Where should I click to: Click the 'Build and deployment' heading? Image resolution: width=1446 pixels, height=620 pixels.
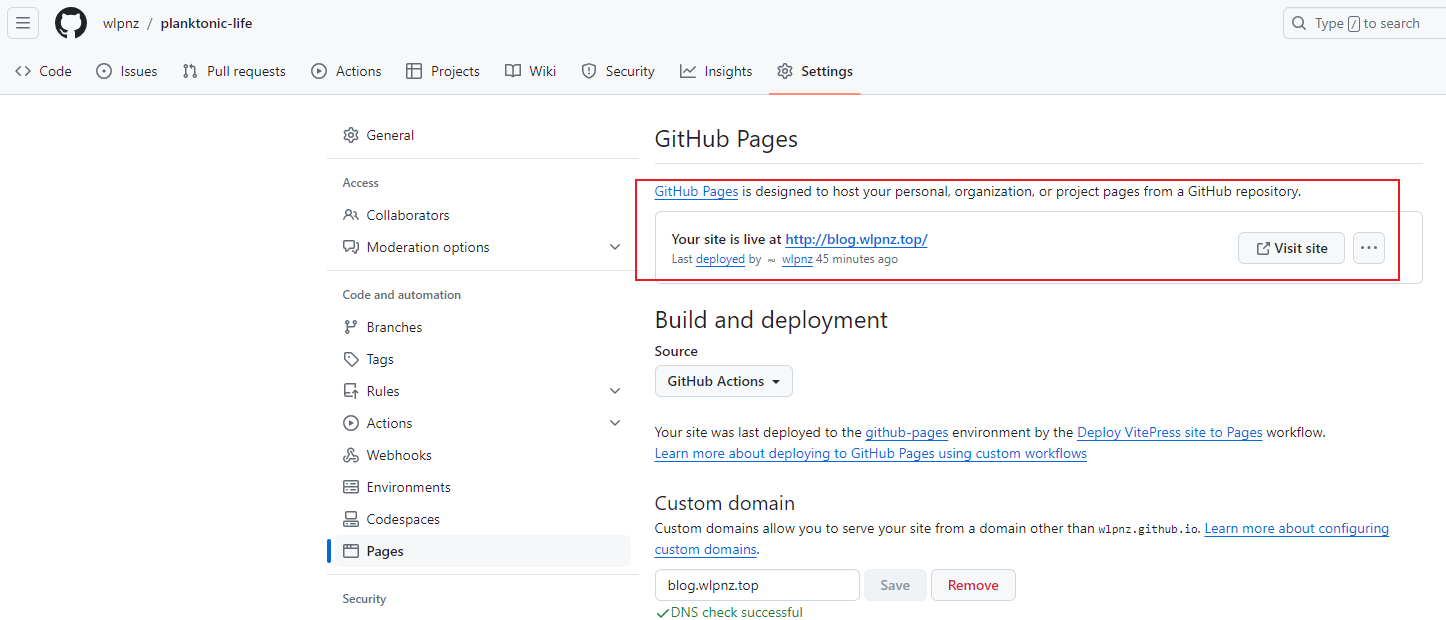click(x=771, y=320)
